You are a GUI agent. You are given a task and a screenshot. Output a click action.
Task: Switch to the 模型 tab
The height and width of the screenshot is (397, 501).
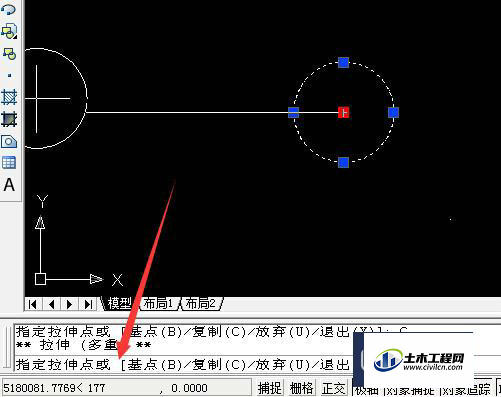coord(119,304)
